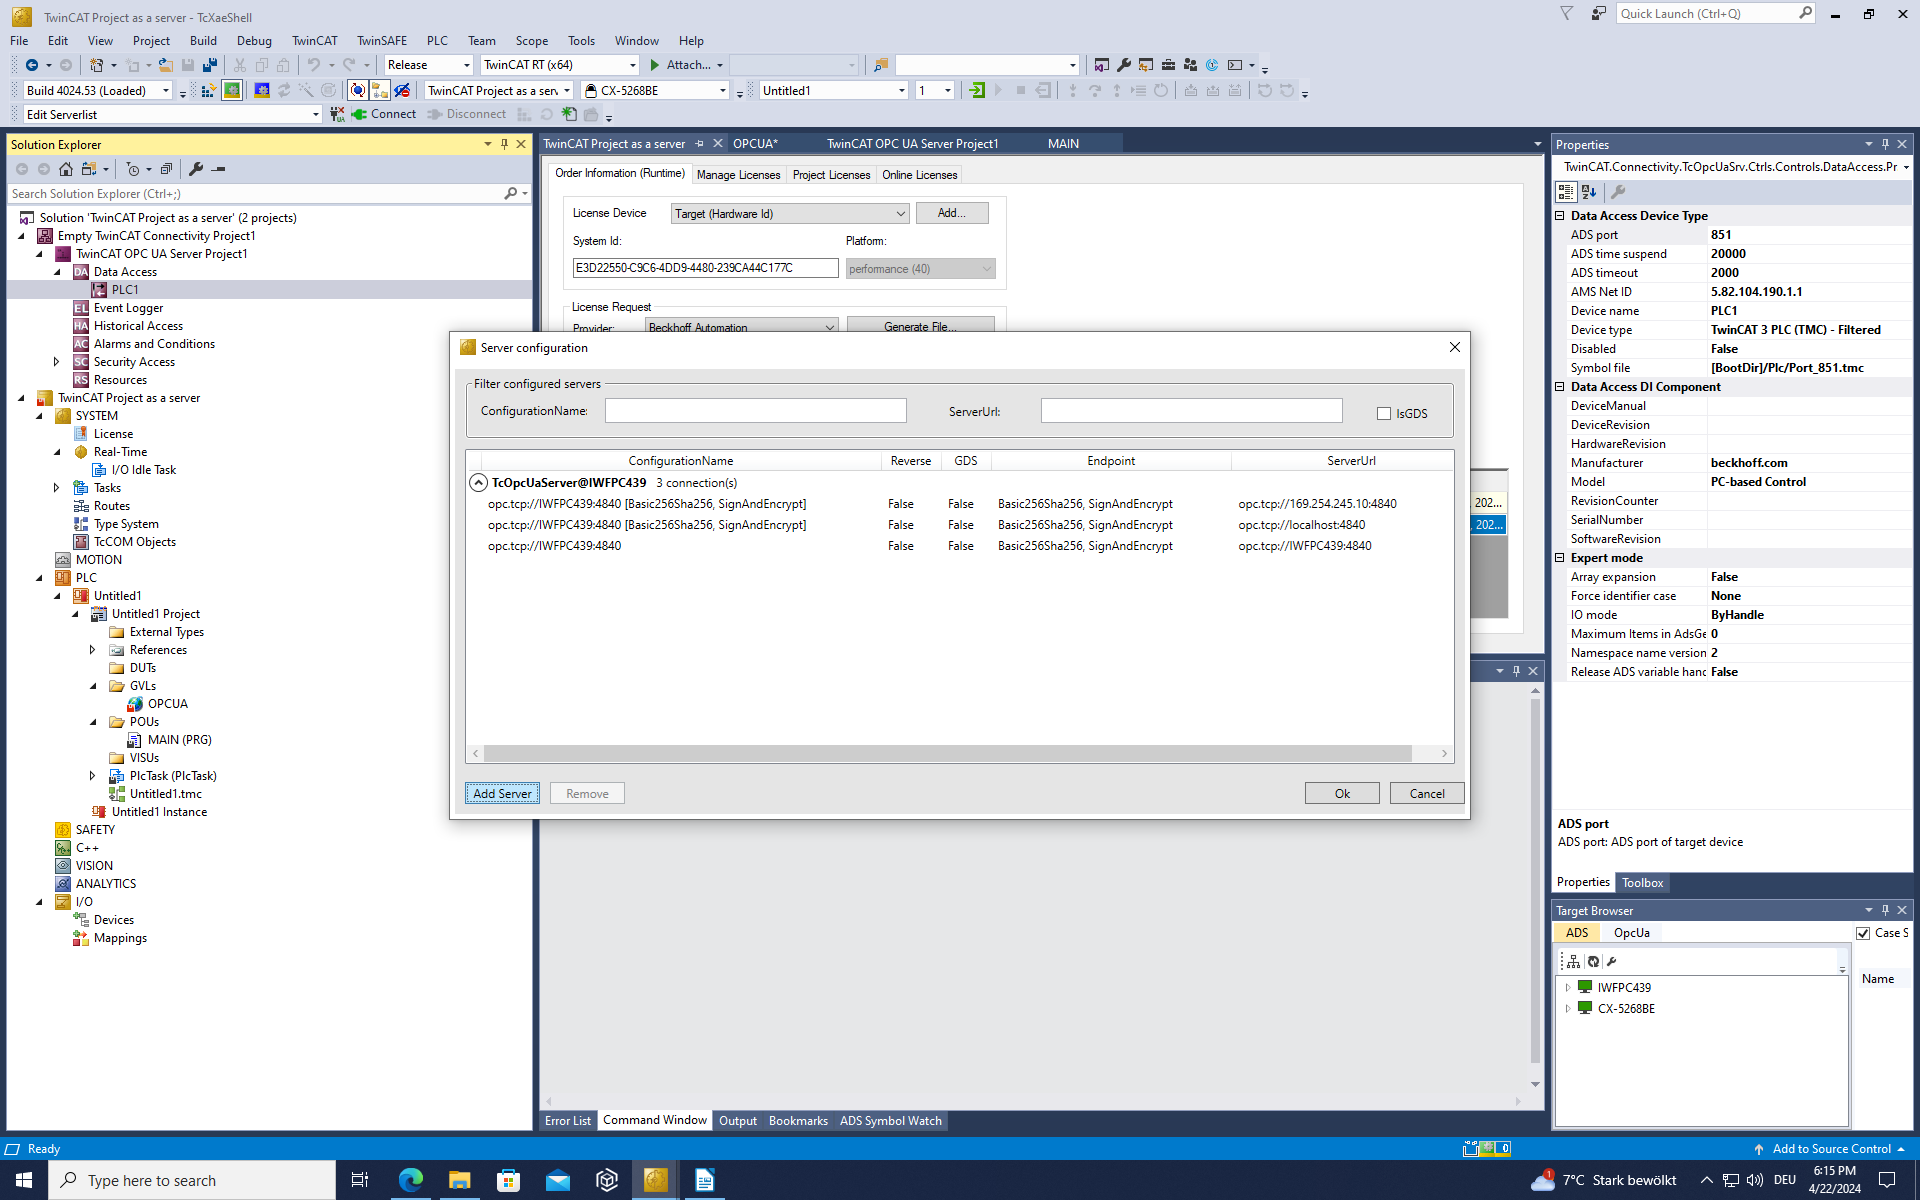Image resolution: width=1920 pixels, height=1200 pixels.
Task: Open the Edit Serverlist dropdown
Action: click(x=315, y=115)
